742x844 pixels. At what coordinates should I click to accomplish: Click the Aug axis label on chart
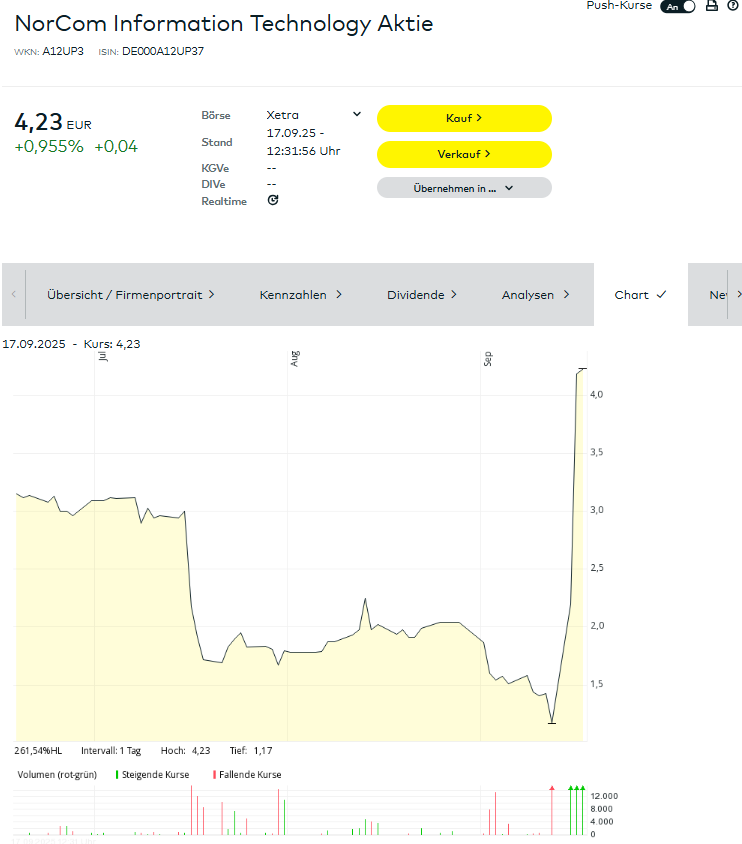(295, 359)
